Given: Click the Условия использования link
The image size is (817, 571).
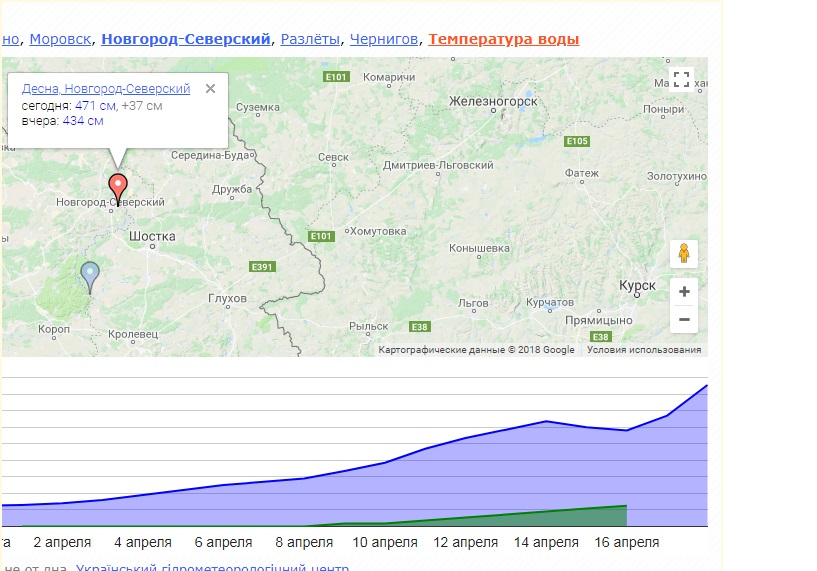Looking at the screenshot, I should coord(644,350).
